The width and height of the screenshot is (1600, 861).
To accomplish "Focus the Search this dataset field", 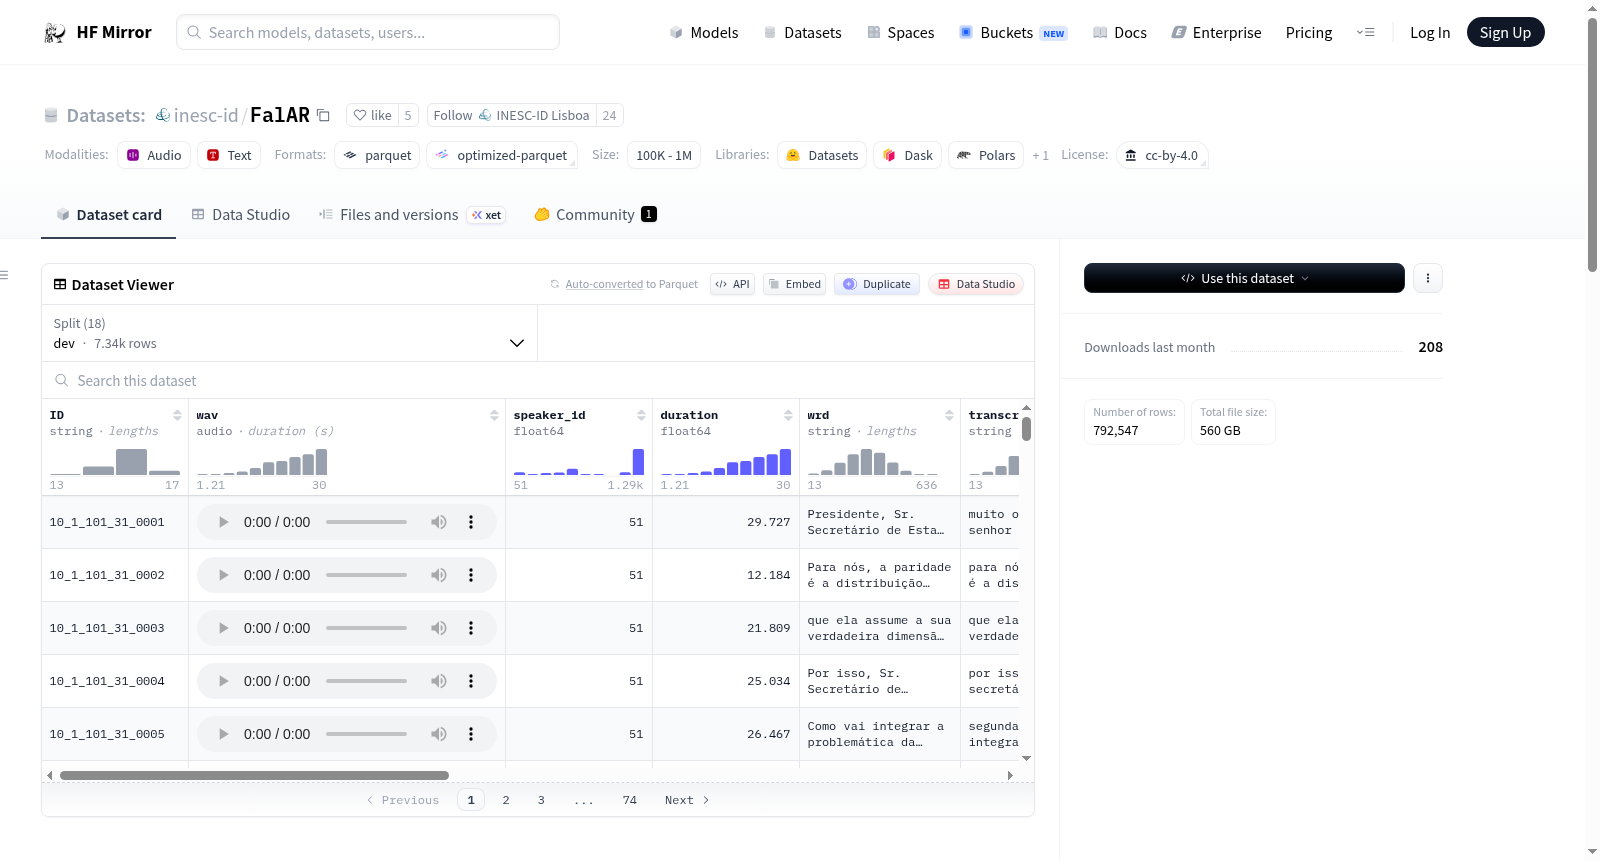I will [538, 381].
